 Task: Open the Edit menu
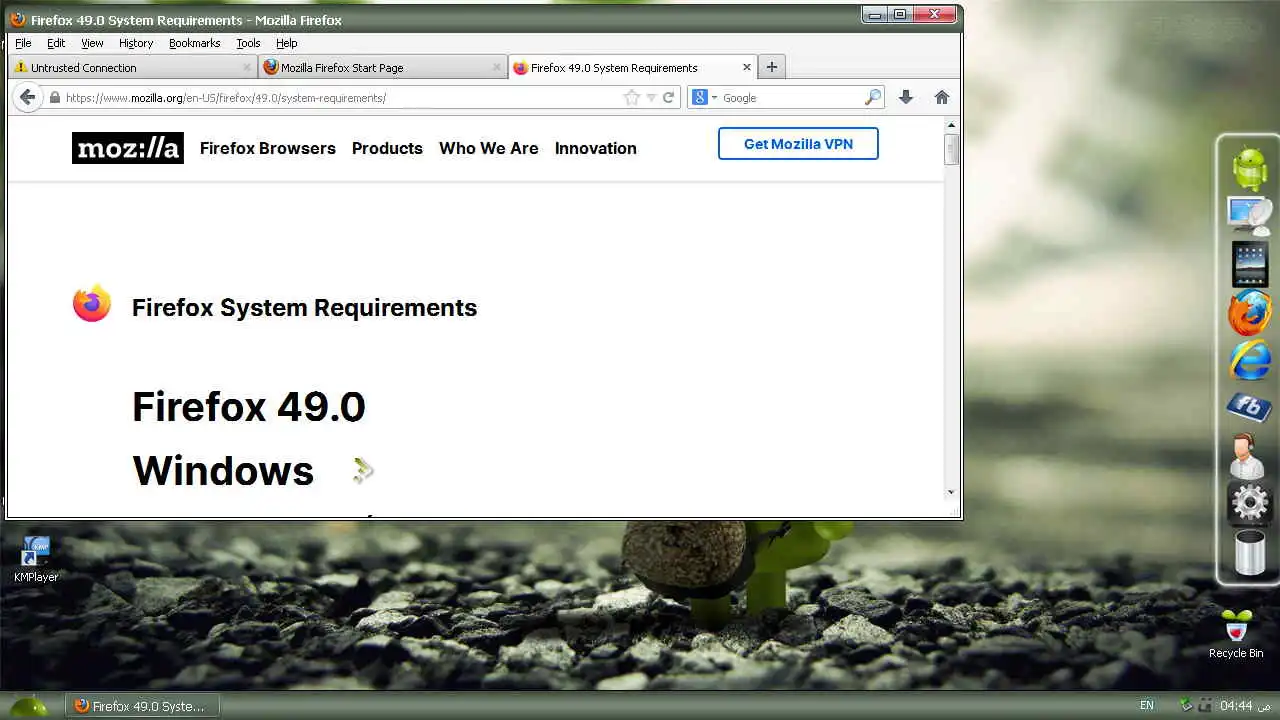pos(56,43)
